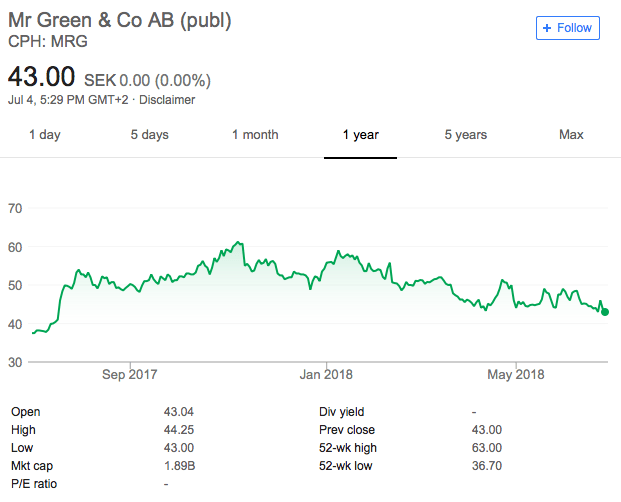Click the Open value 43.04
Screen dimensions: 621x502
(179, 412)
